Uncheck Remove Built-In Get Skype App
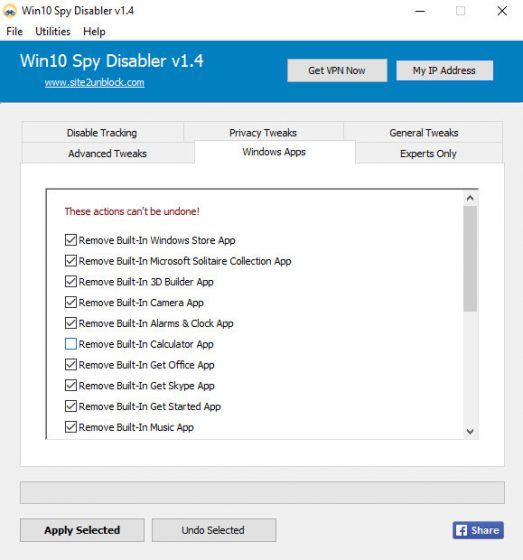 tap(71, 385)
